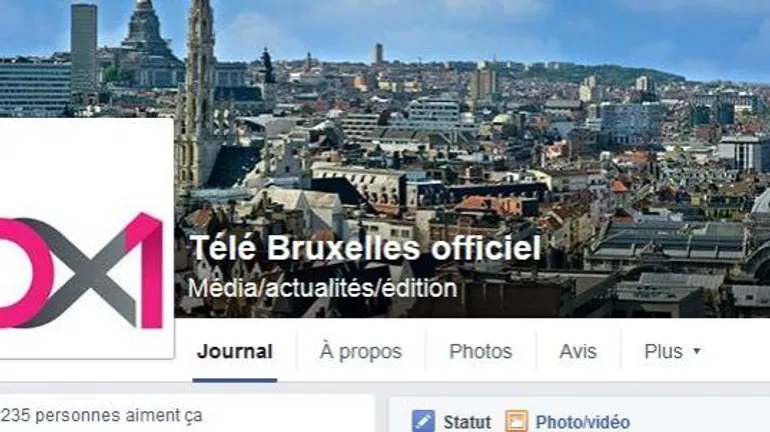Open the Média/actualités/édition category link
This screenshot has width=770, height=432.
(x=323, y=288)
